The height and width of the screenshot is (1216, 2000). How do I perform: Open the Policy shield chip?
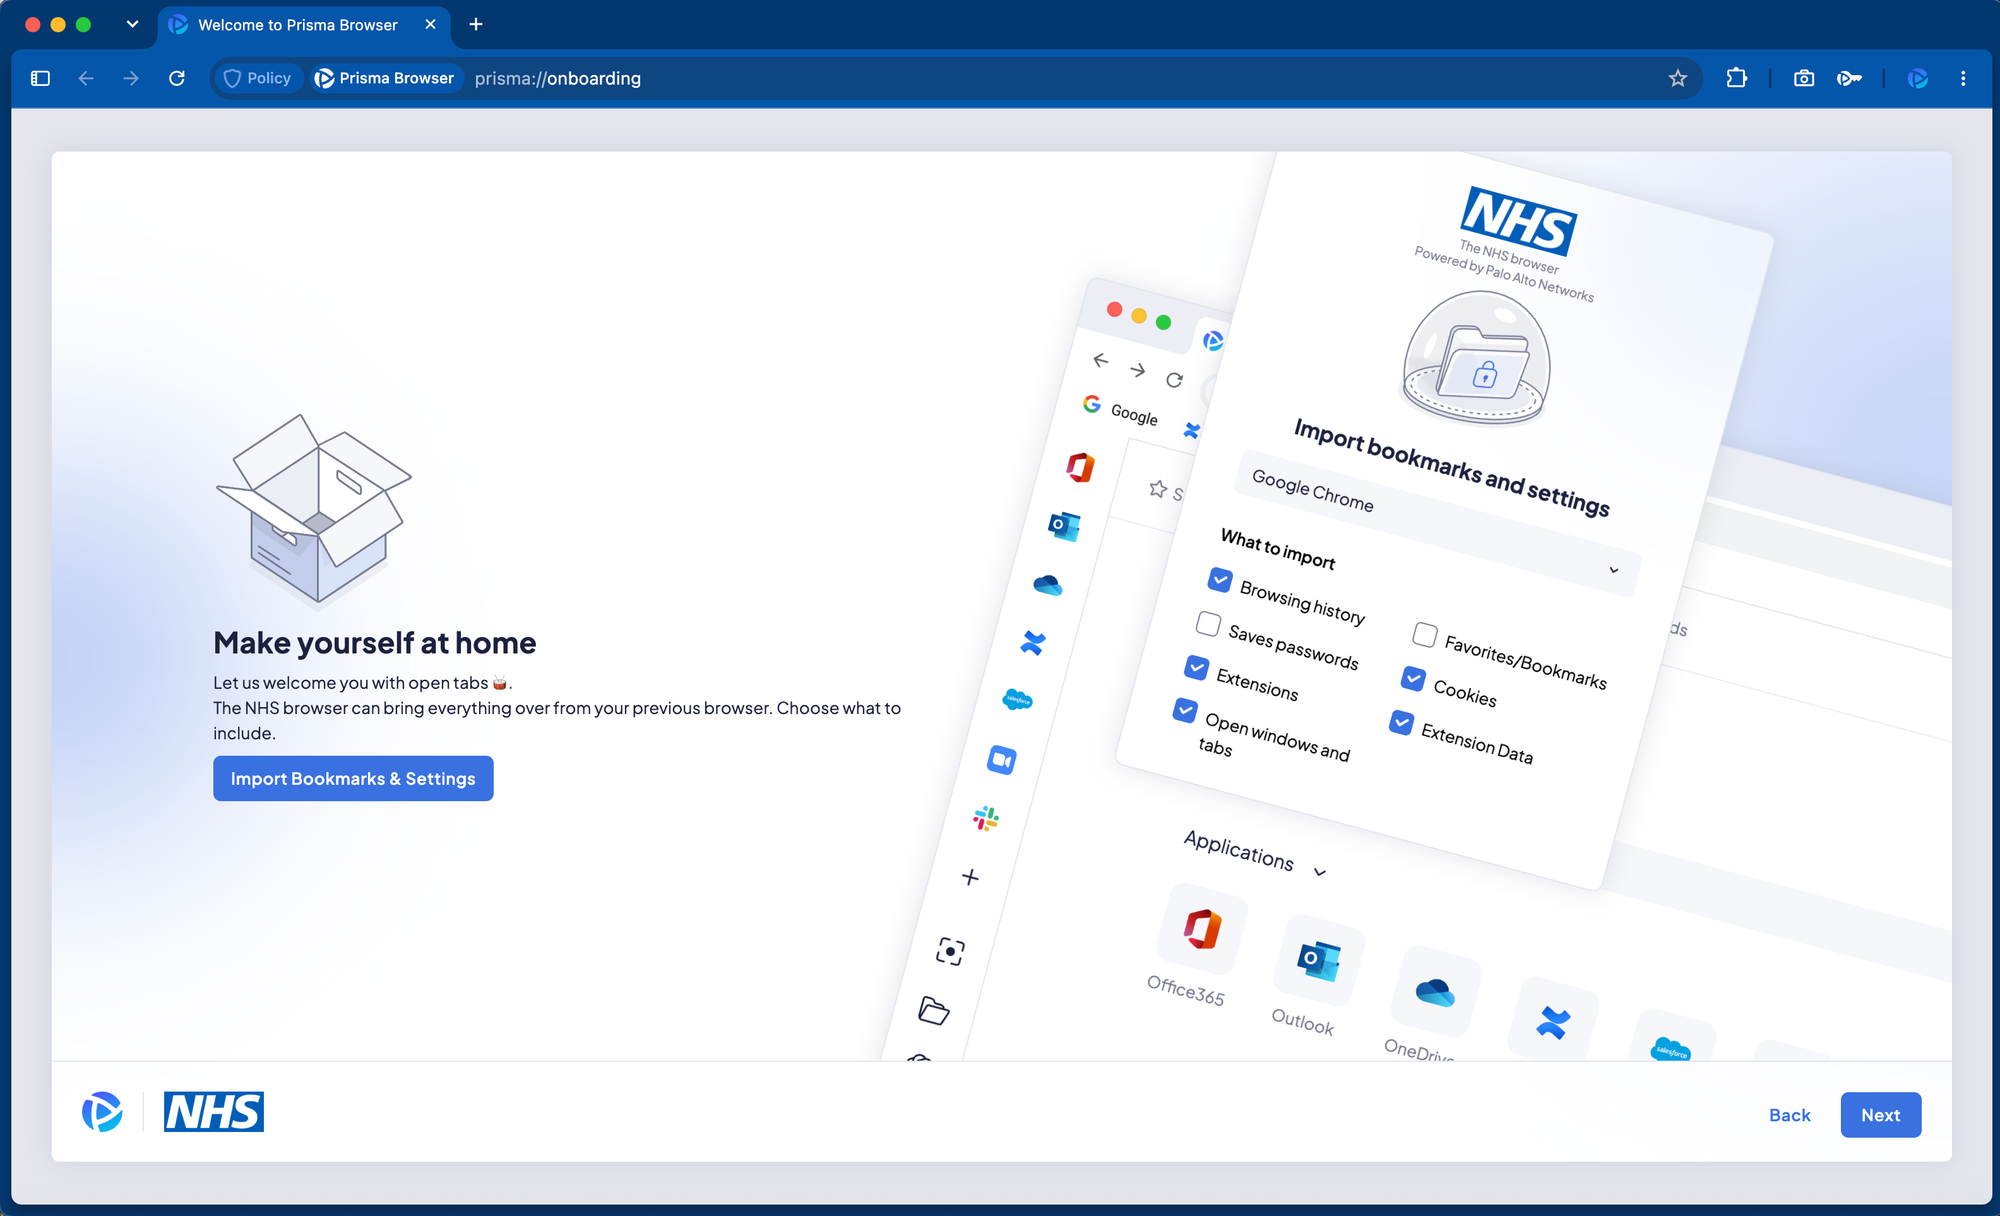pos(257,78)
